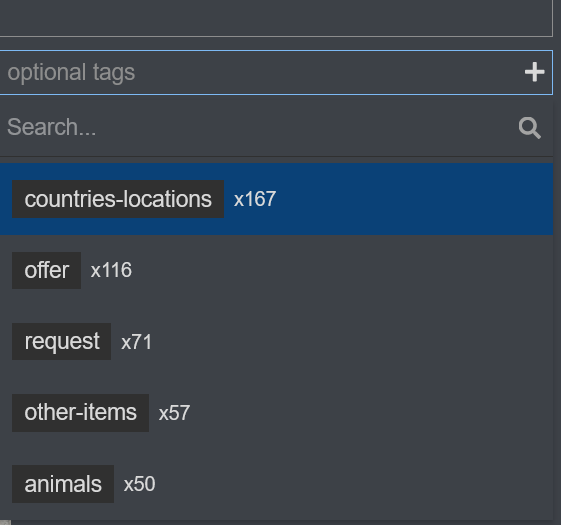Select the other-items tag chip
Image resolution: width=561 pixels, height=525 pixels.
click(x=81, y=413)
